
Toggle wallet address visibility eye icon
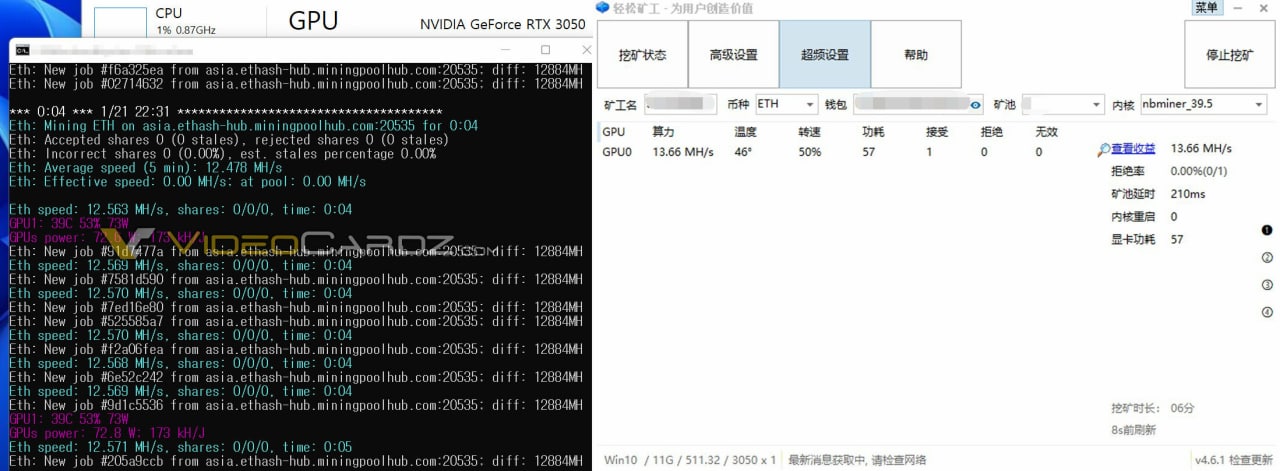976,104
